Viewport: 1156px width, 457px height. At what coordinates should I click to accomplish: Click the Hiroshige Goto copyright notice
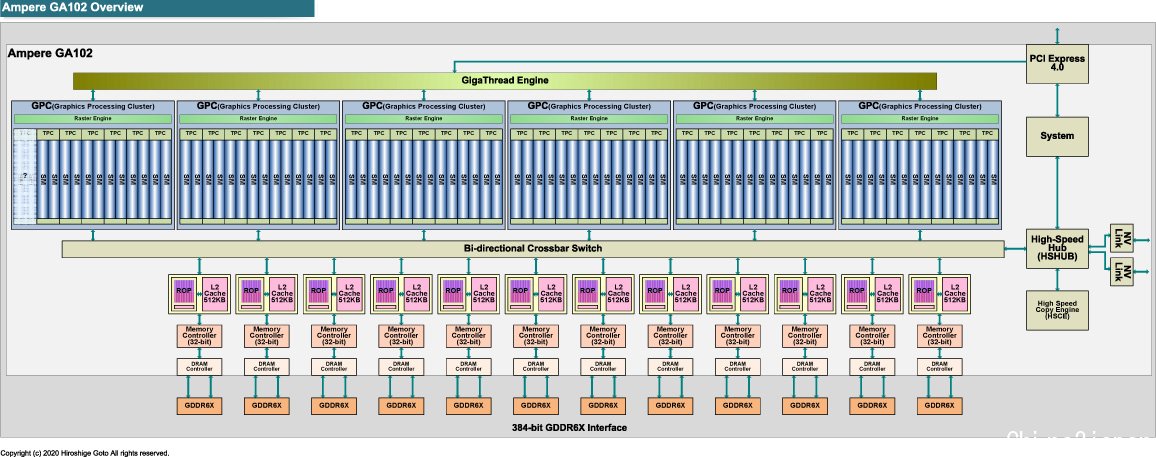tap(85, 453)
